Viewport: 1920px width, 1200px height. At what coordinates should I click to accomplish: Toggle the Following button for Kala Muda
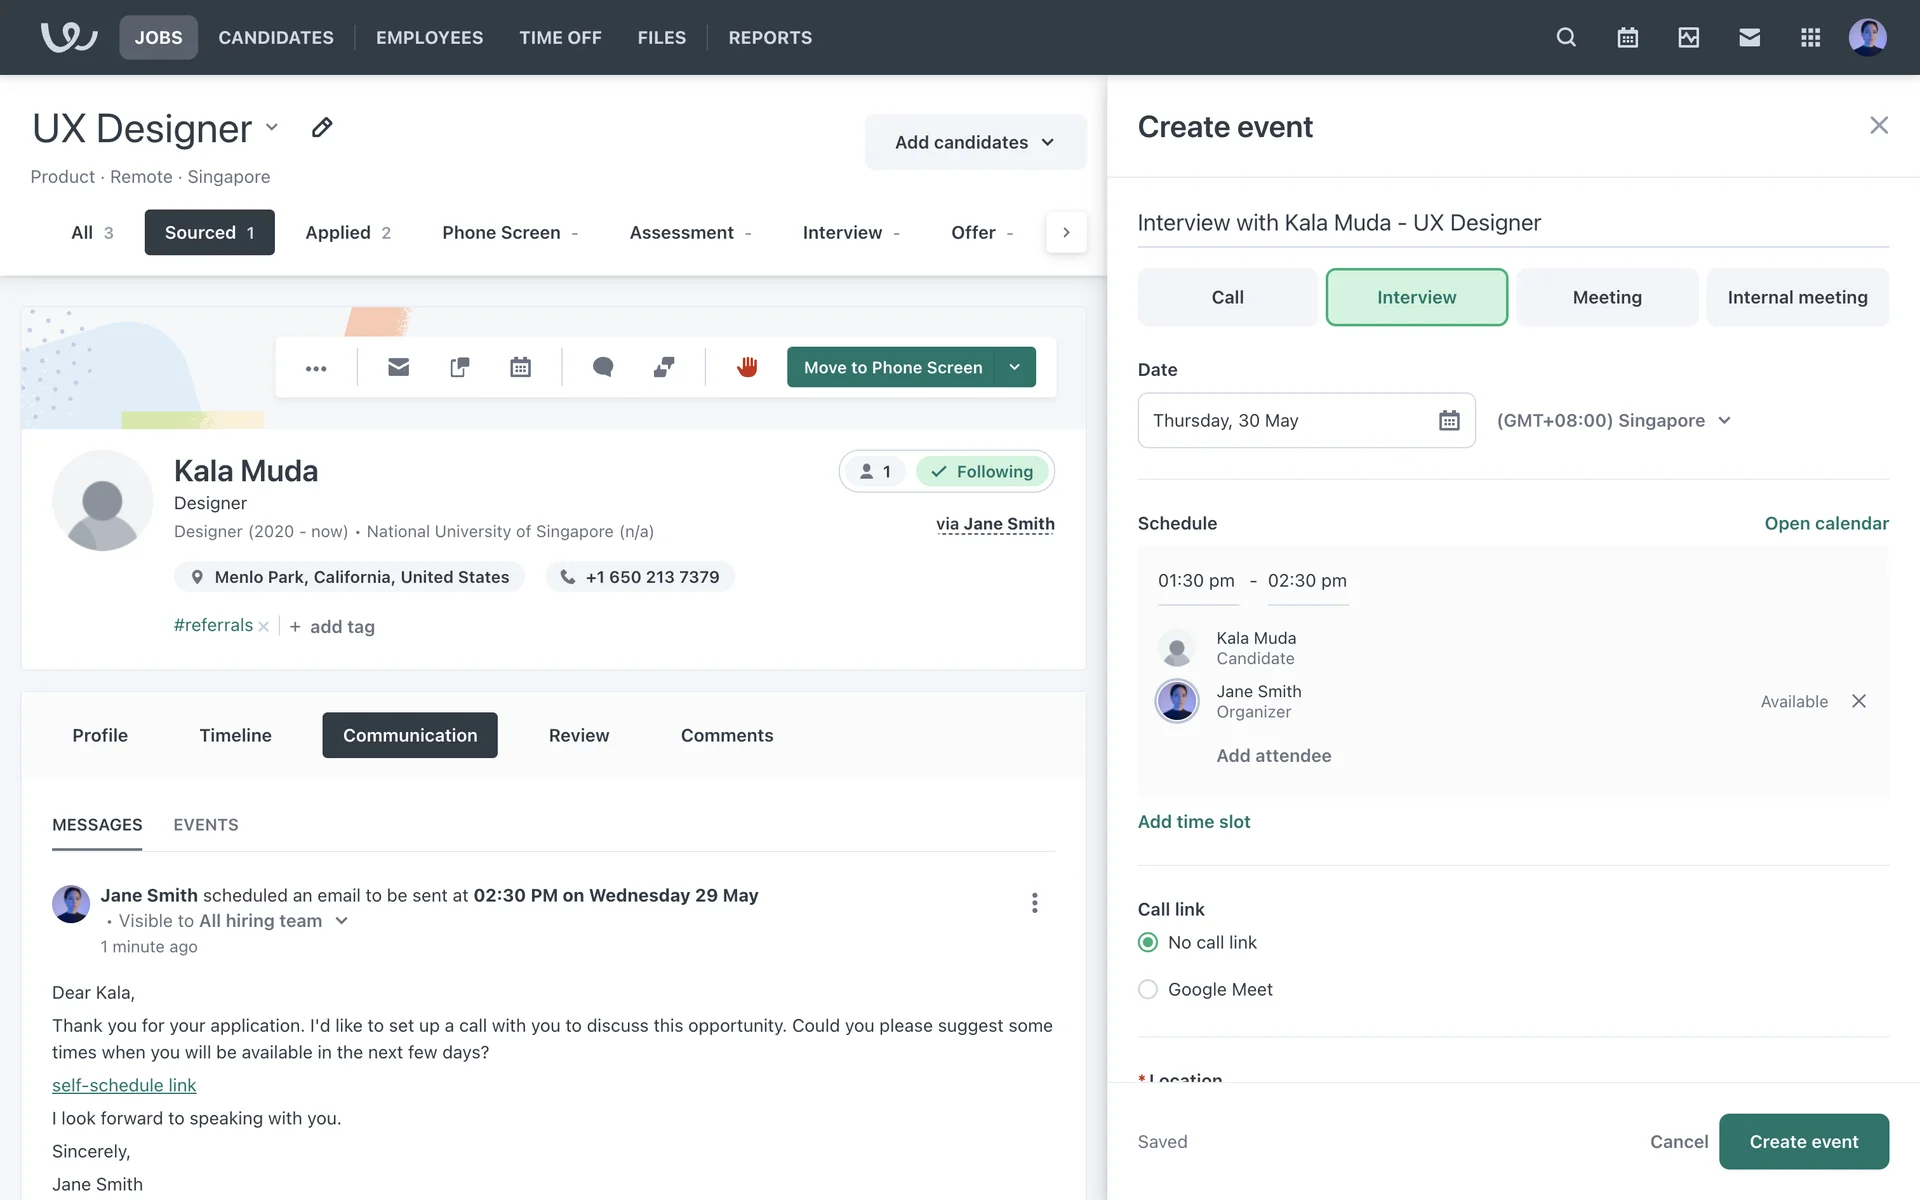coord(982,471)
